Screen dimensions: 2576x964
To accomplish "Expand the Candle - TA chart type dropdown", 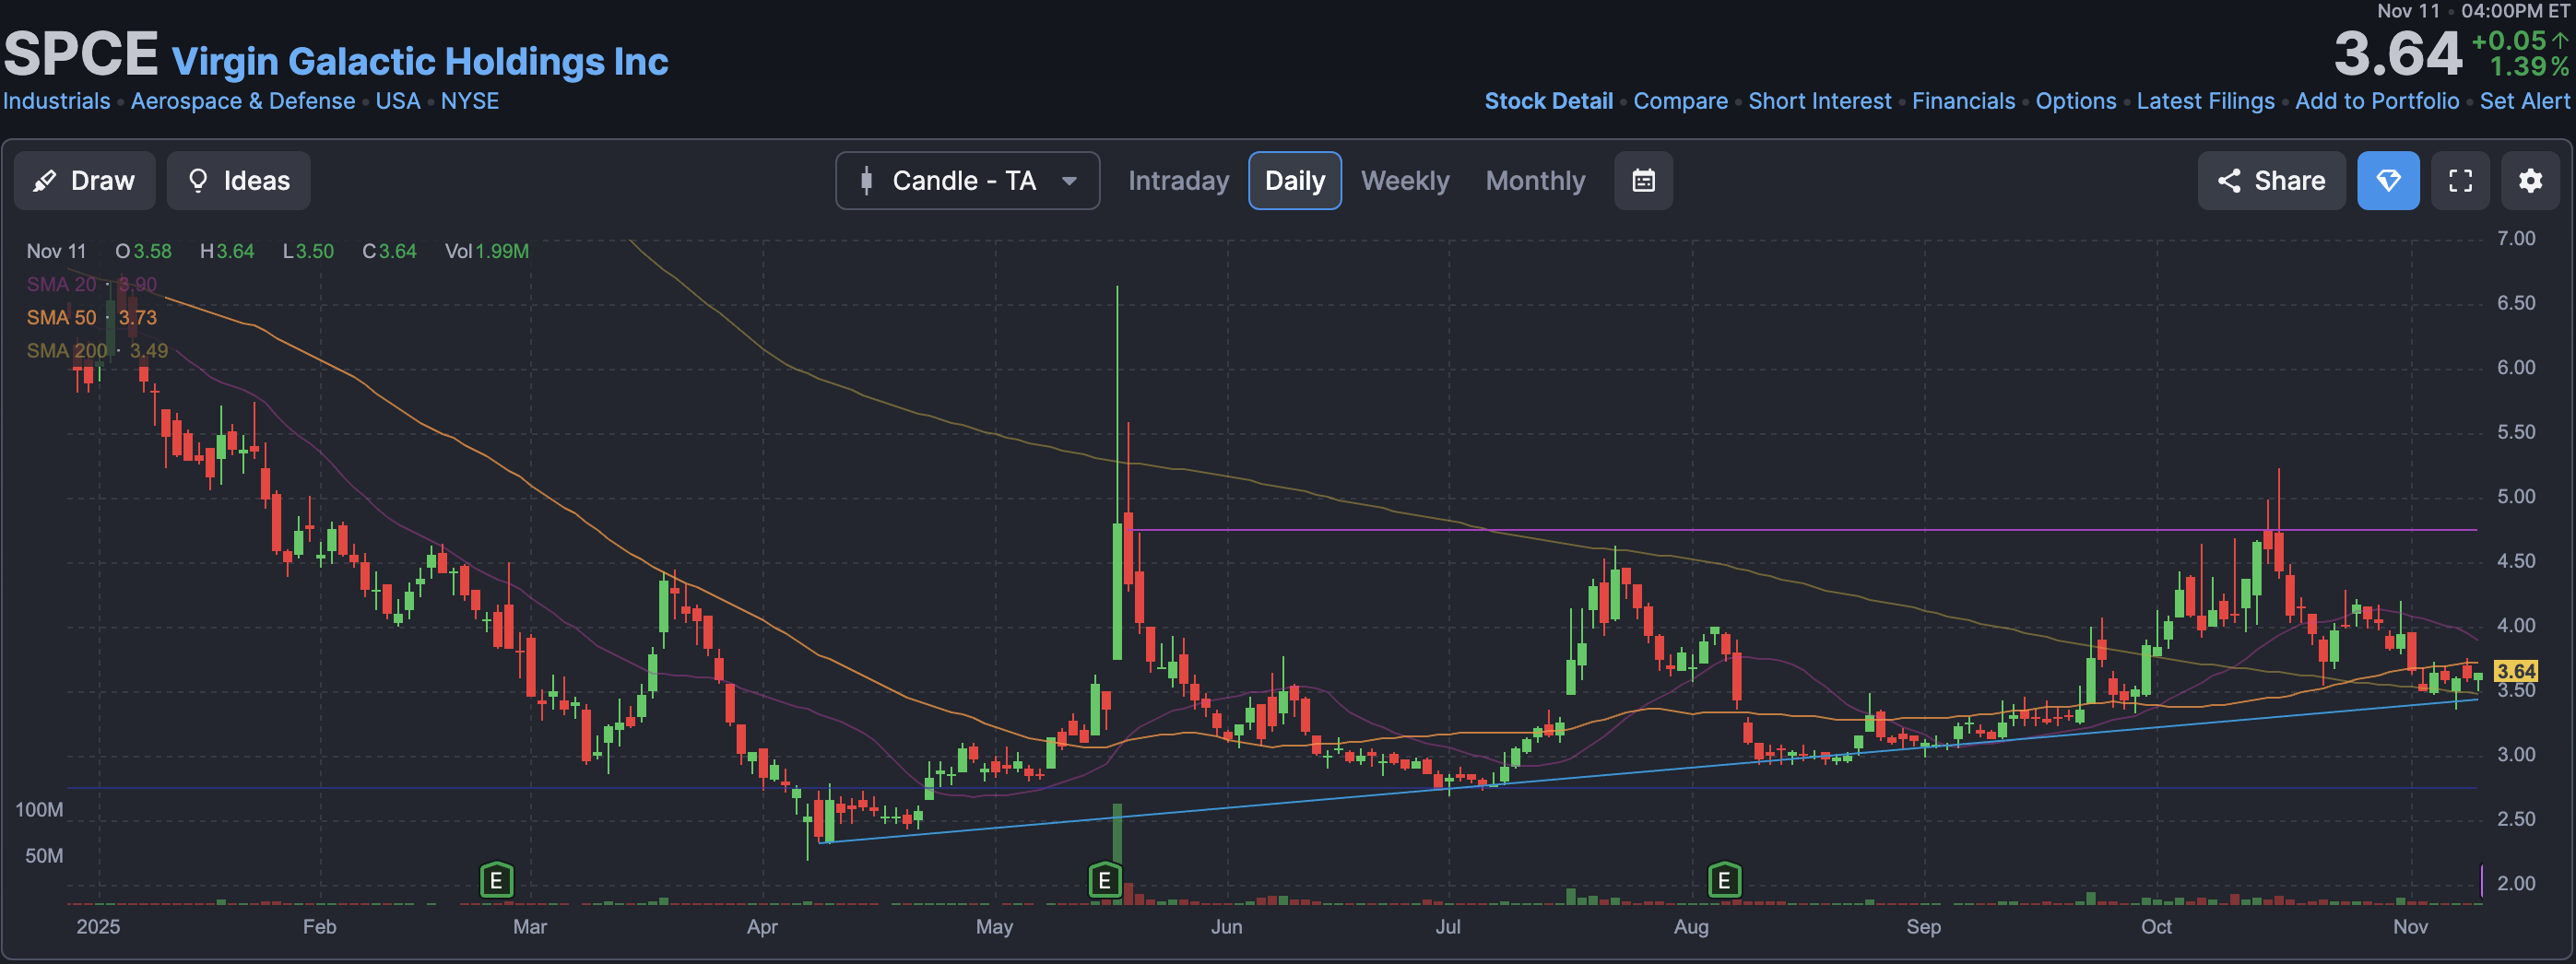I will coord(967,181).
